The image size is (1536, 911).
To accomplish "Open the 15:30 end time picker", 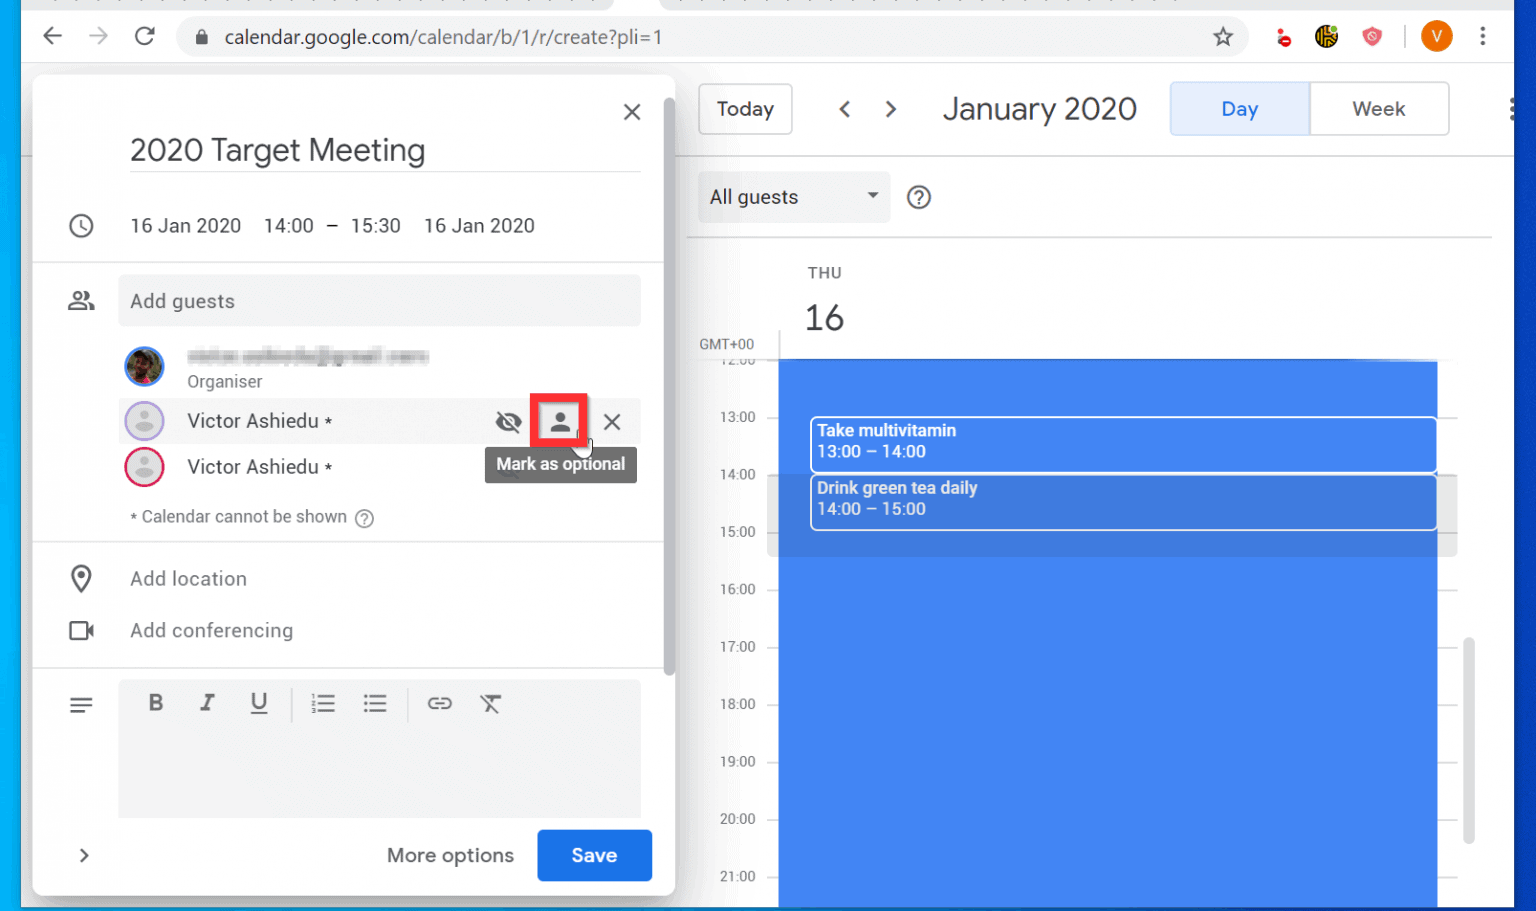I will (375, 226).
